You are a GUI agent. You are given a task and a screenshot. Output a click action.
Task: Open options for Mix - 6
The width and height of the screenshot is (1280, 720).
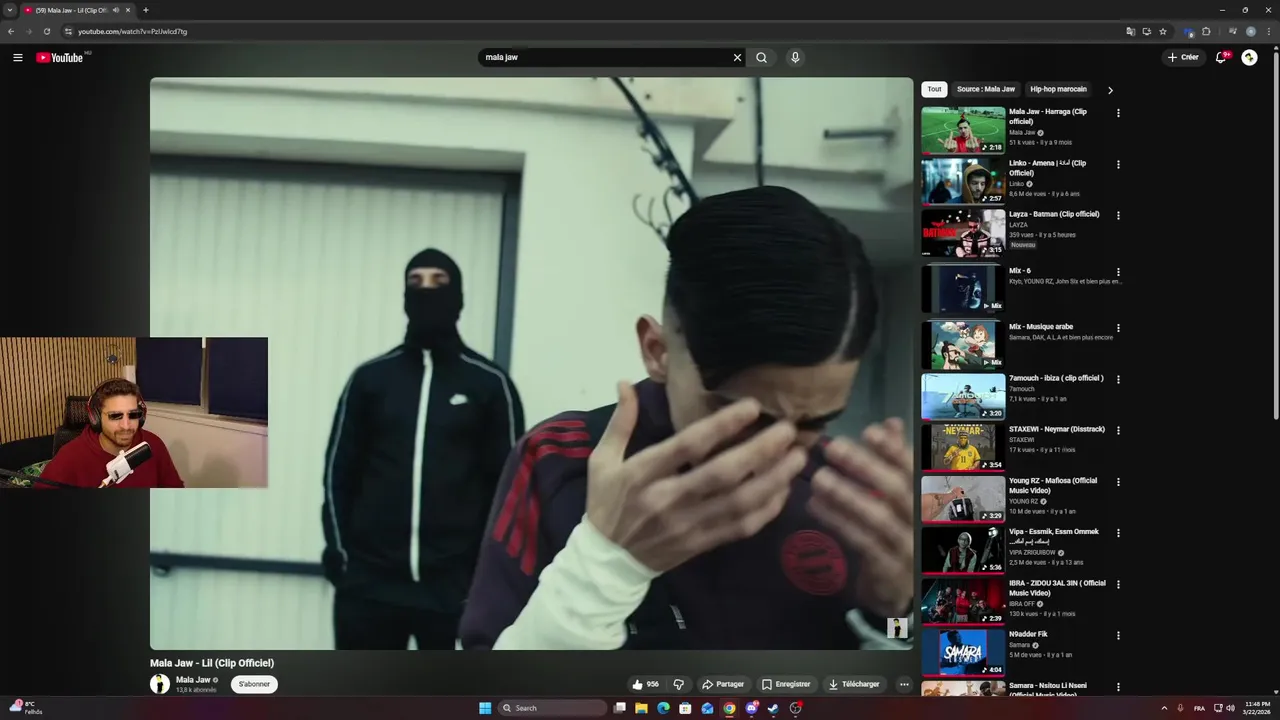(1118, 272)
